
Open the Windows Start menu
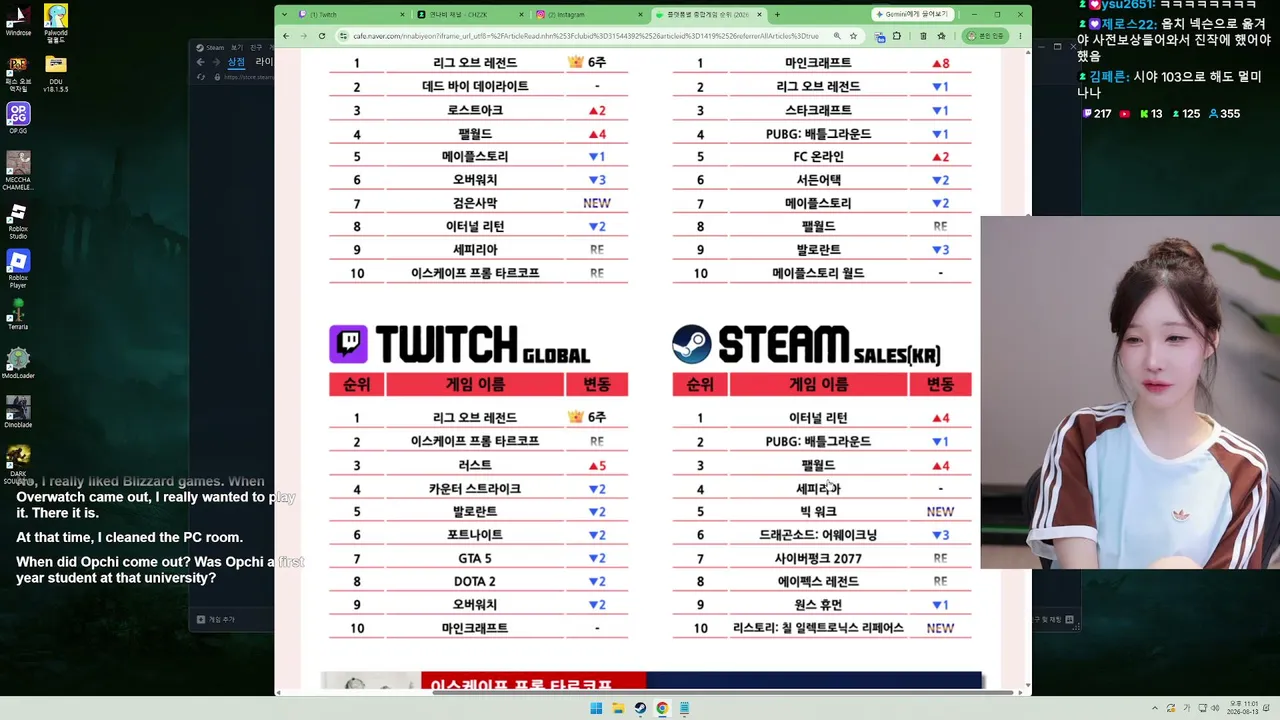click(x=596, y=708)
